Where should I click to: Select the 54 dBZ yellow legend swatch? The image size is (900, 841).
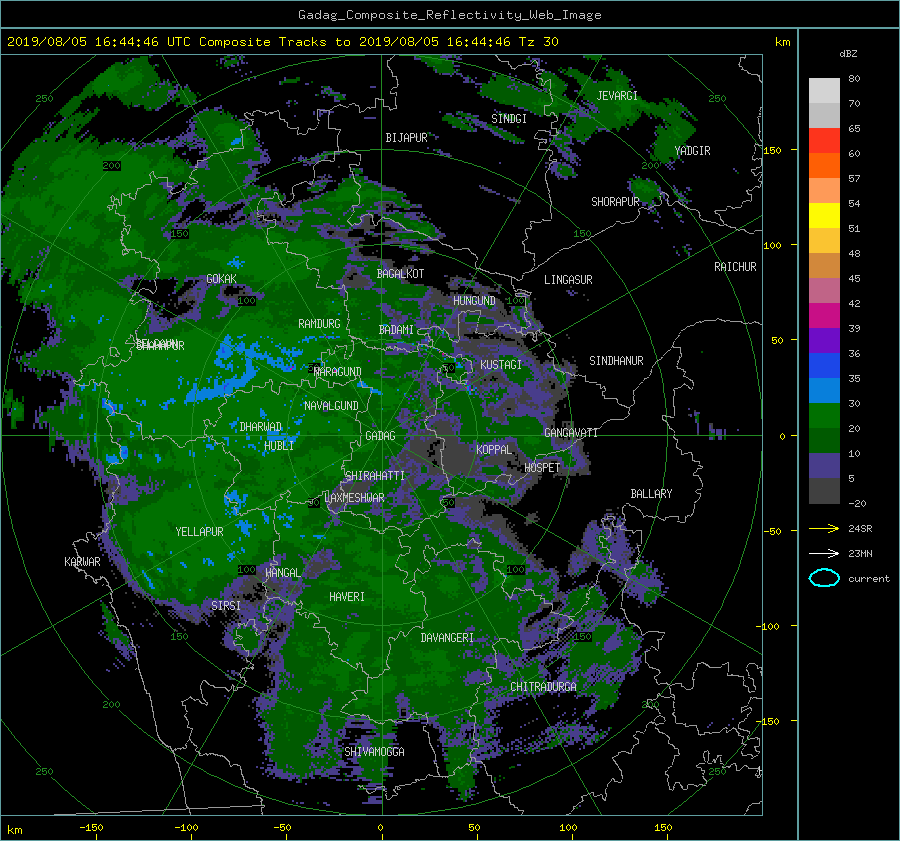(824, 216)
